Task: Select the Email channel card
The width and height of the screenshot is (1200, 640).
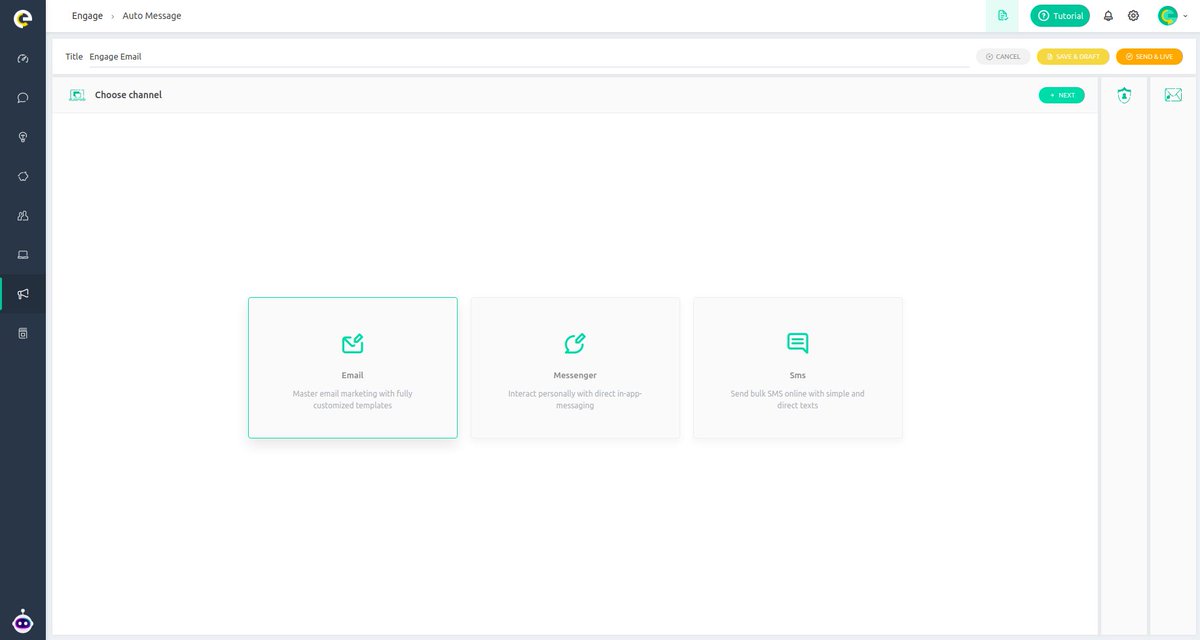Action: click(352, 367)
